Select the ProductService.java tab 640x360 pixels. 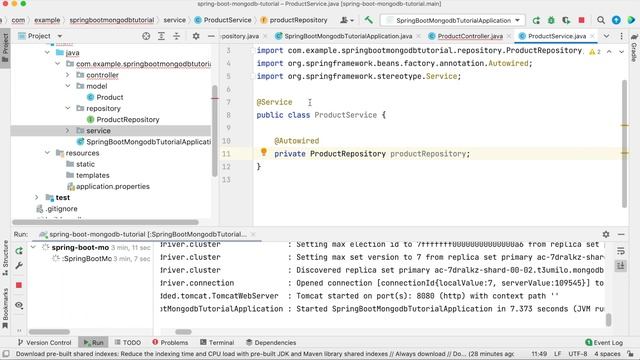tap(556, 36)
